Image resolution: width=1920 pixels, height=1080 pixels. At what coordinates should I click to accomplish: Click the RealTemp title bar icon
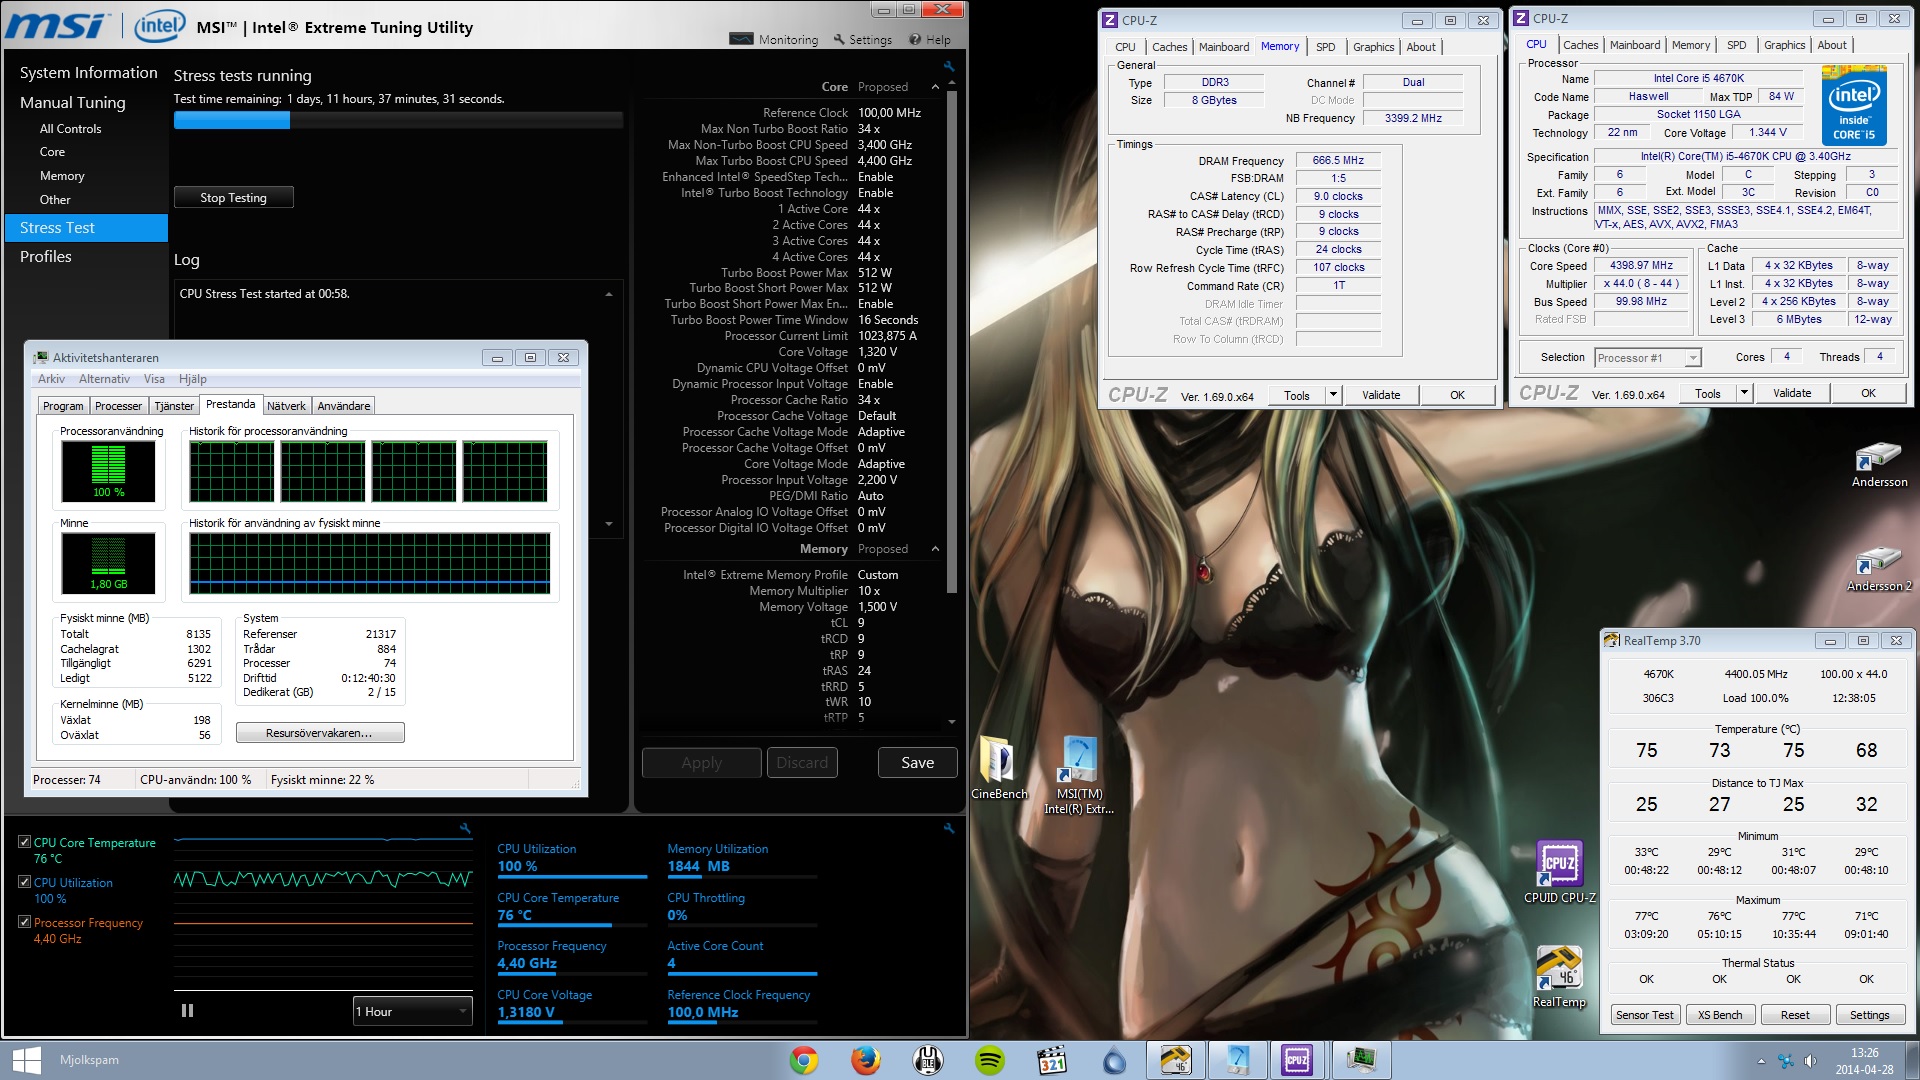pos(1612,641)
